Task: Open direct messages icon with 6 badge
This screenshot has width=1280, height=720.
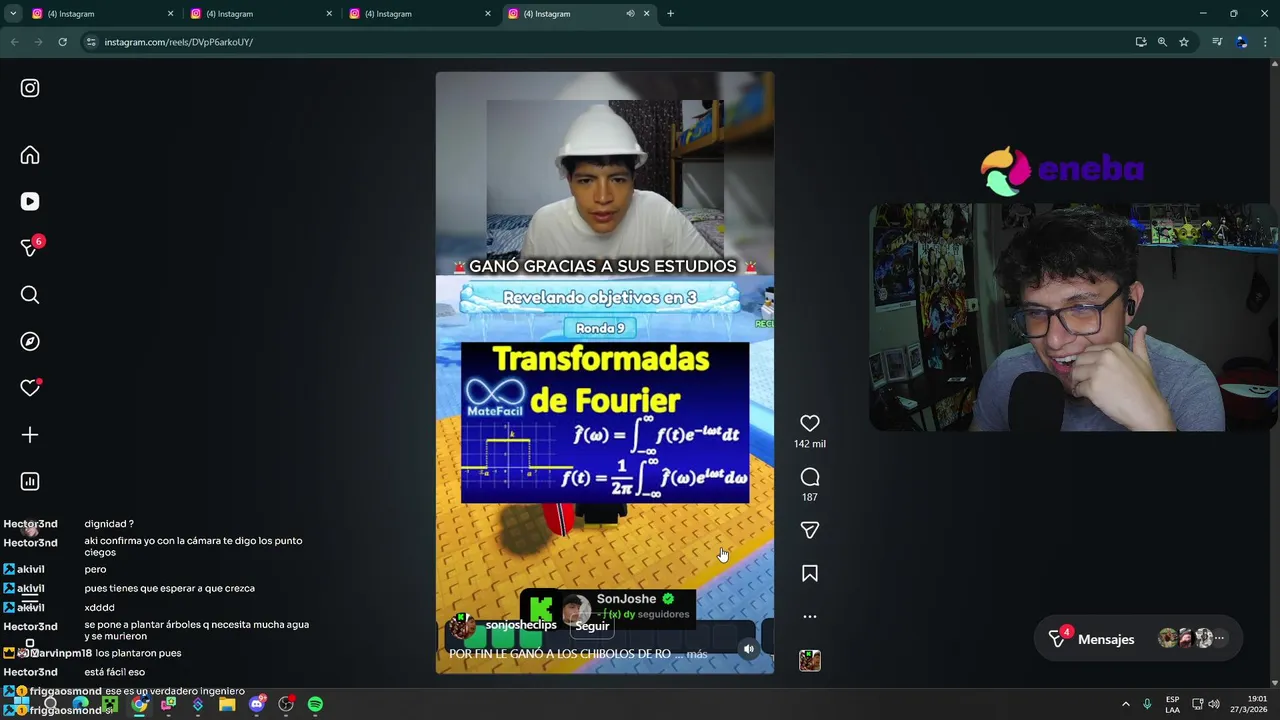Action: point(30,247)
